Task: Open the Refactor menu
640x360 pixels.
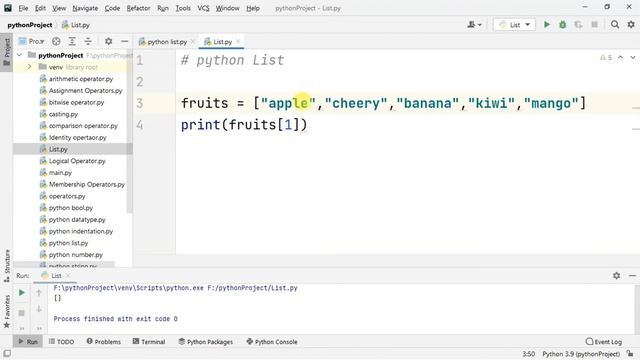Action: (138, 8)
